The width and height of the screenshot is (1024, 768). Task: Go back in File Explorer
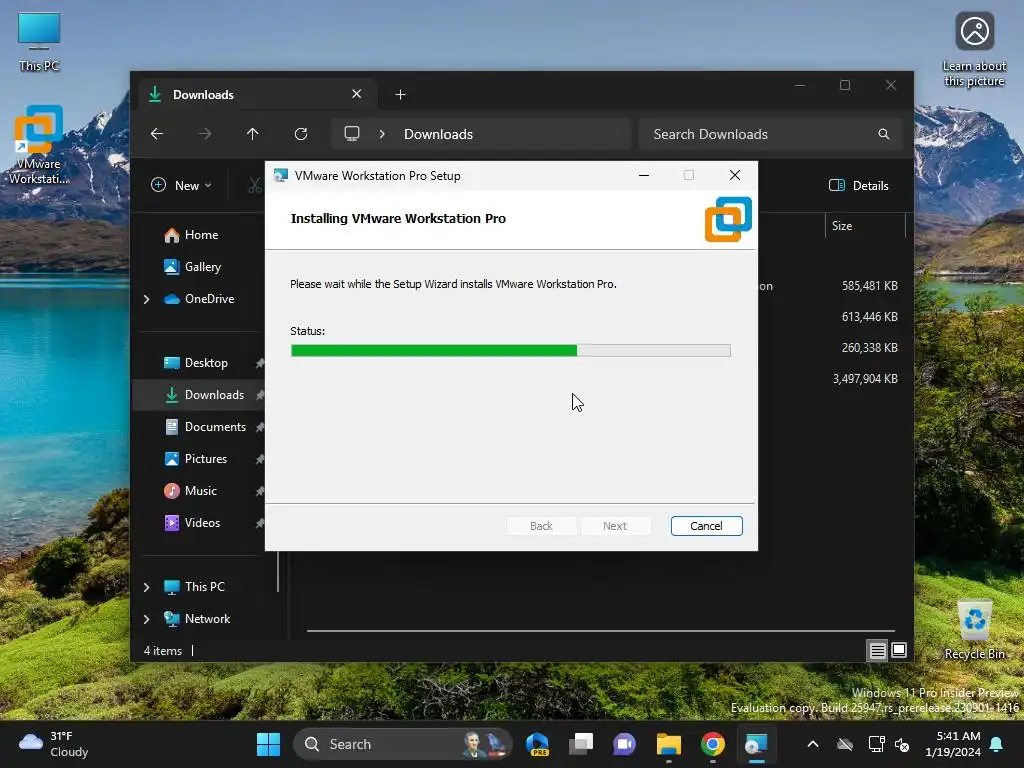(157, 134)
